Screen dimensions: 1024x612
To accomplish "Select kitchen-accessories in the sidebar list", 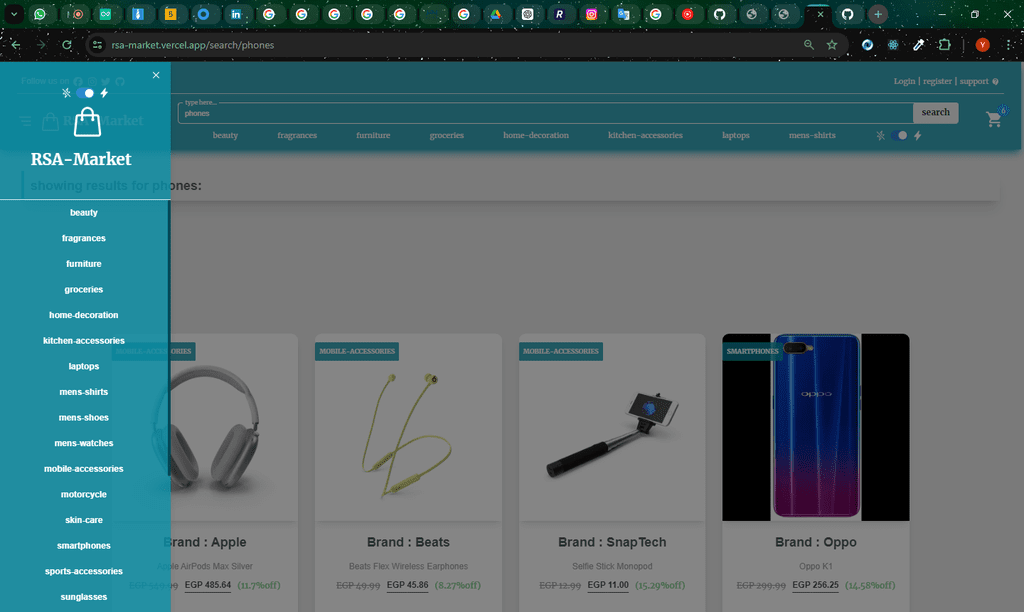I will [x=84, y=341].
